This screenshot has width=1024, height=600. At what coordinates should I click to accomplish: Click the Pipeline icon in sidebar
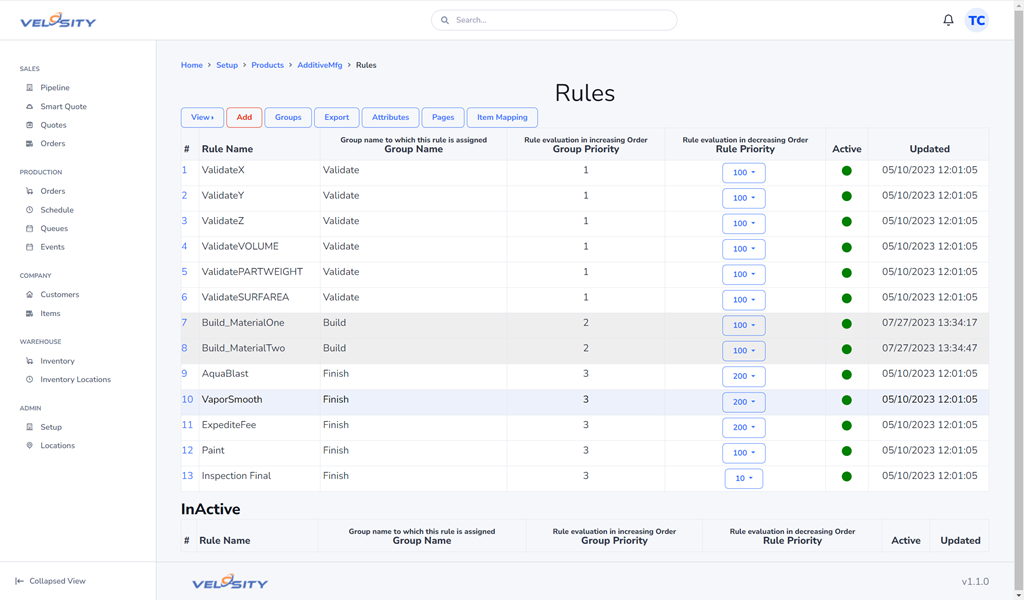pyautogui.click(x=29, y=88)
